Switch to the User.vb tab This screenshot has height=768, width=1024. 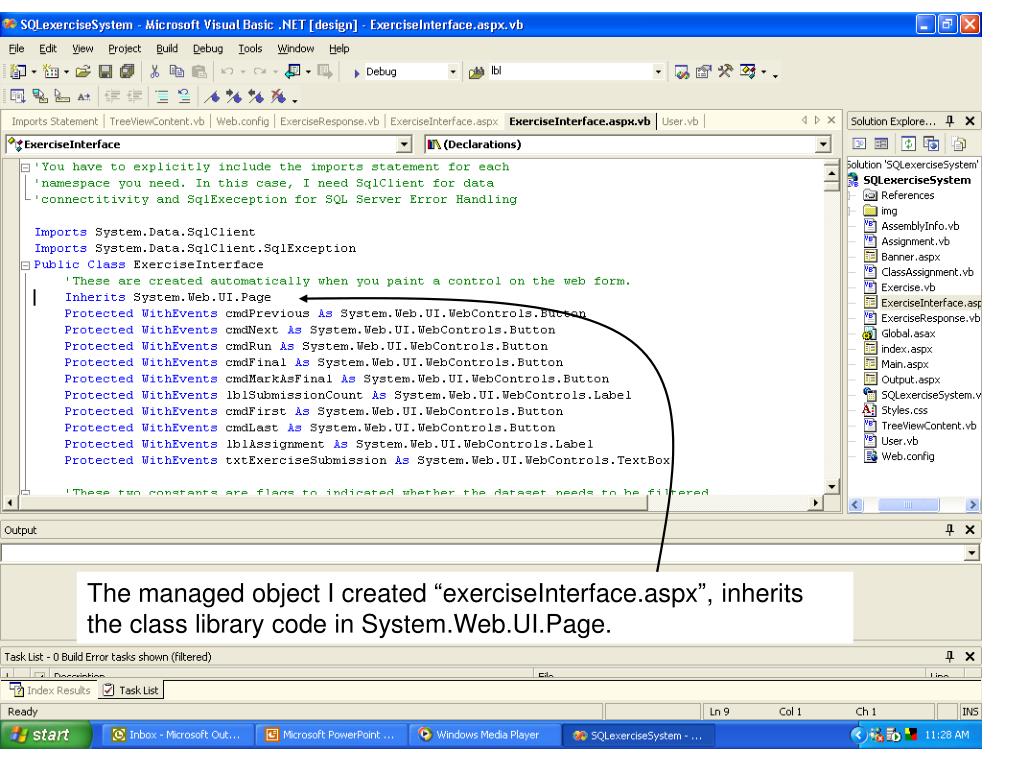[x=680, y=121]
